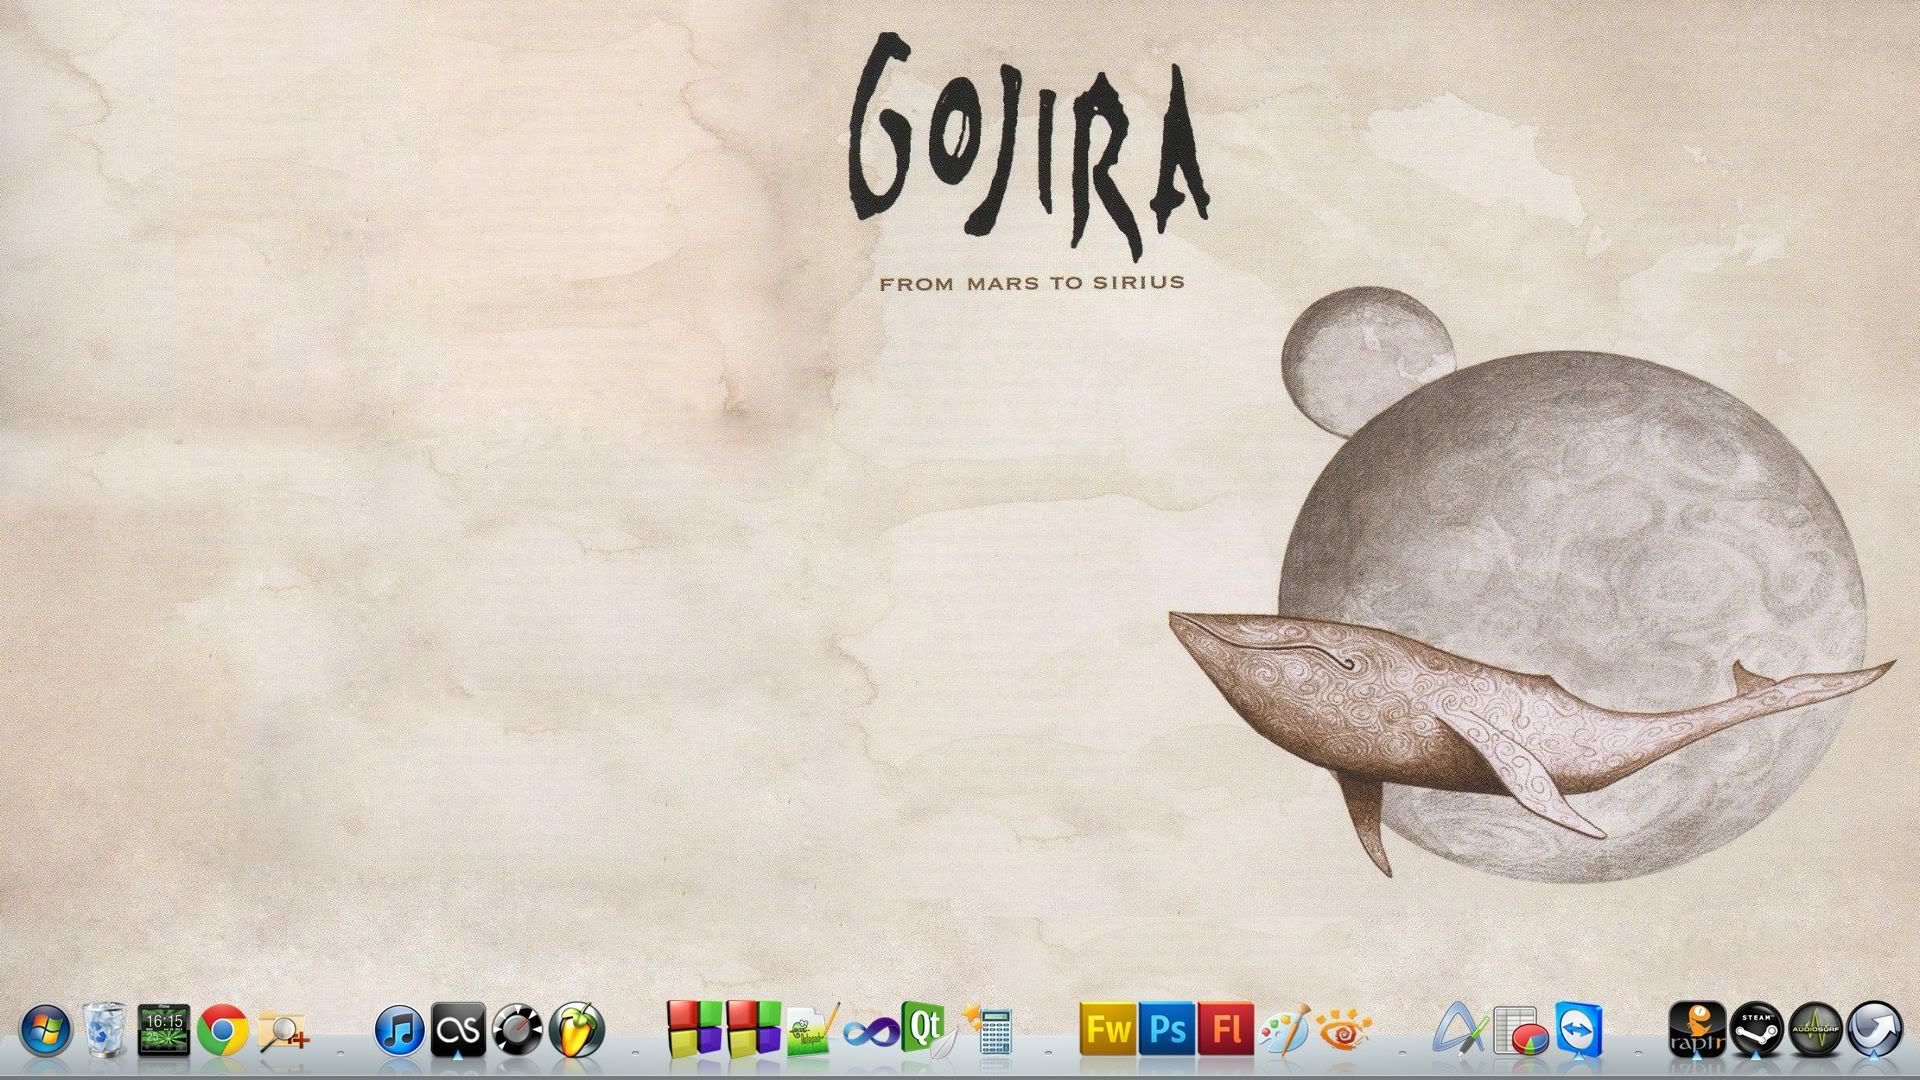Click the silver arrow orb icon
Viewport: 1920px width, 1080px height.
(1875, 1030)
